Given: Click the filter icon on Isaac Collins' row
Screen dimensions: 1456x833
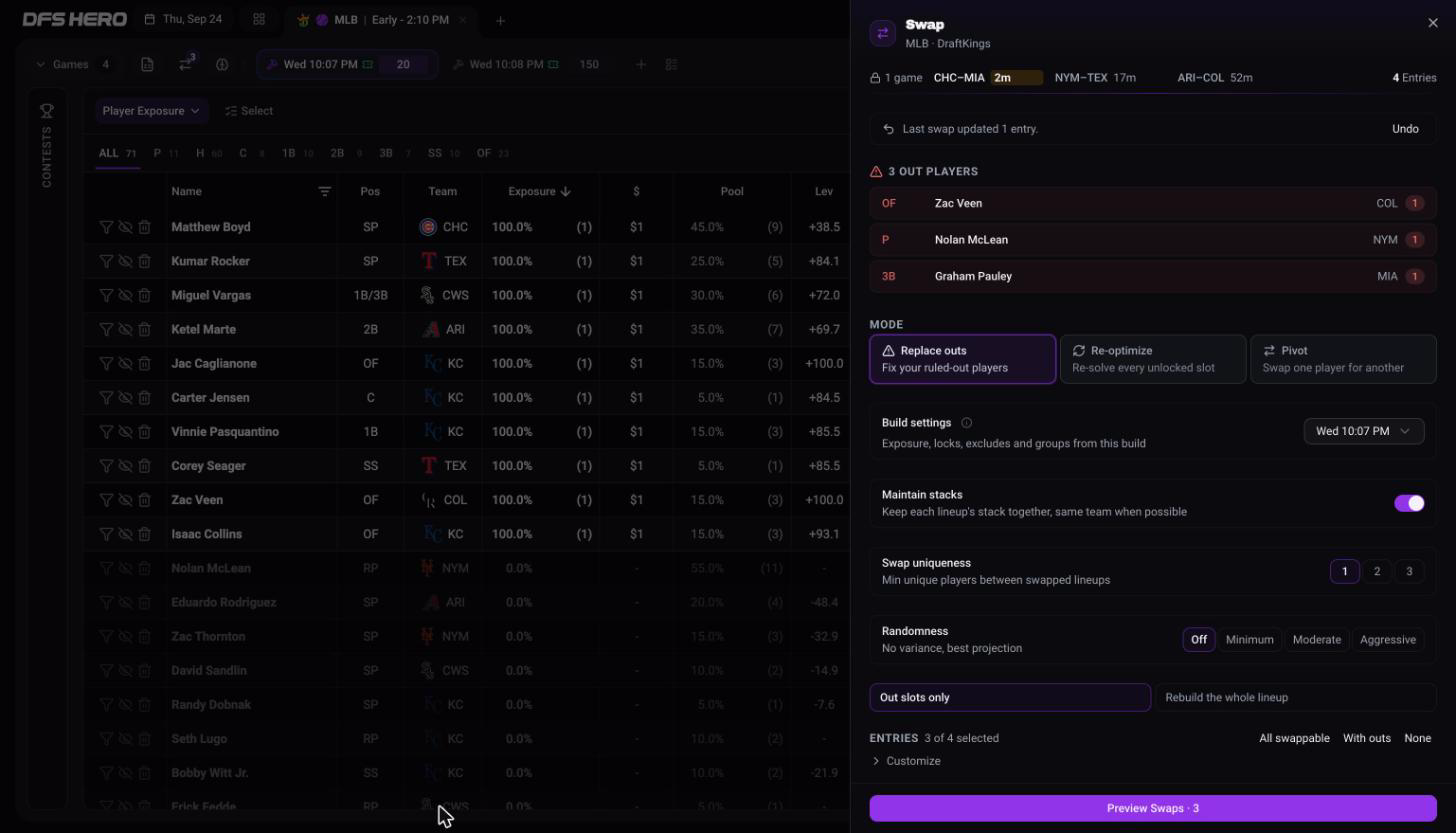Looking at the screenshot, I should (x=106, y=534).
